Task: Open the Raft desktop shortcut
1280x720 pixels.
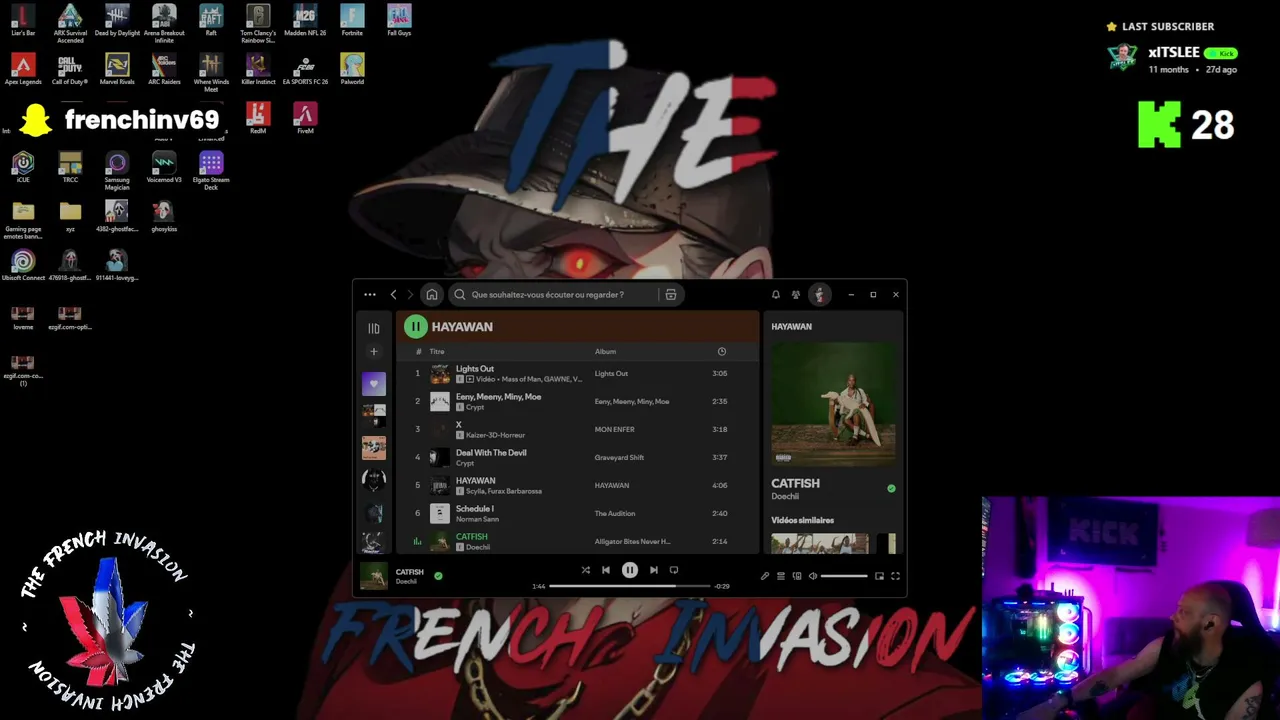Action: (x=211, y=21)
